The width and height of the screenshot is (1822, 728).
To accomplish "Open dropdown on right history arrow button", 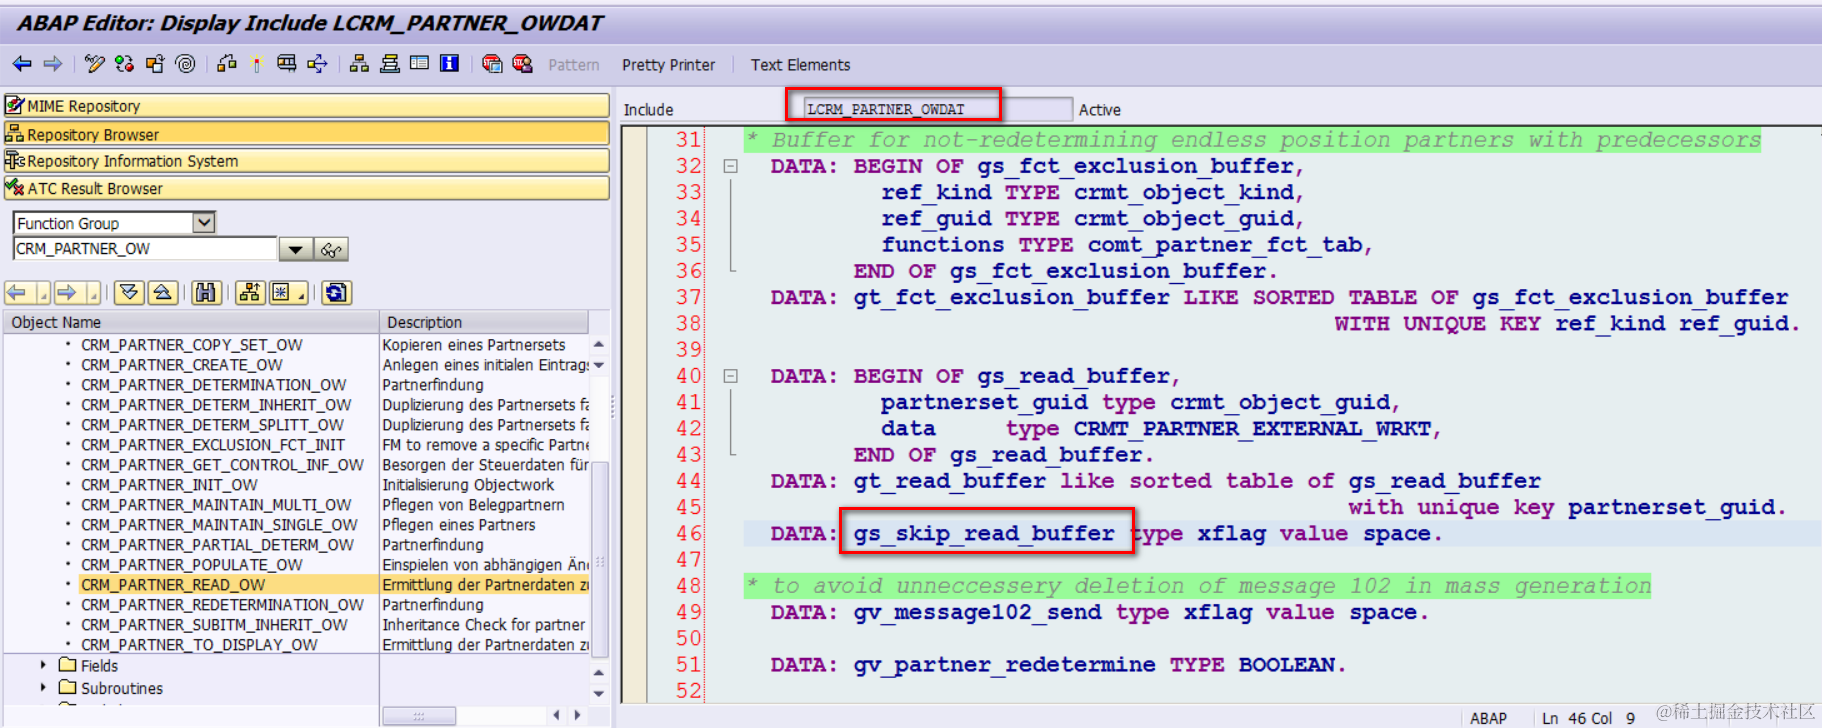I will pyautogui.click(x=93, y=292).
